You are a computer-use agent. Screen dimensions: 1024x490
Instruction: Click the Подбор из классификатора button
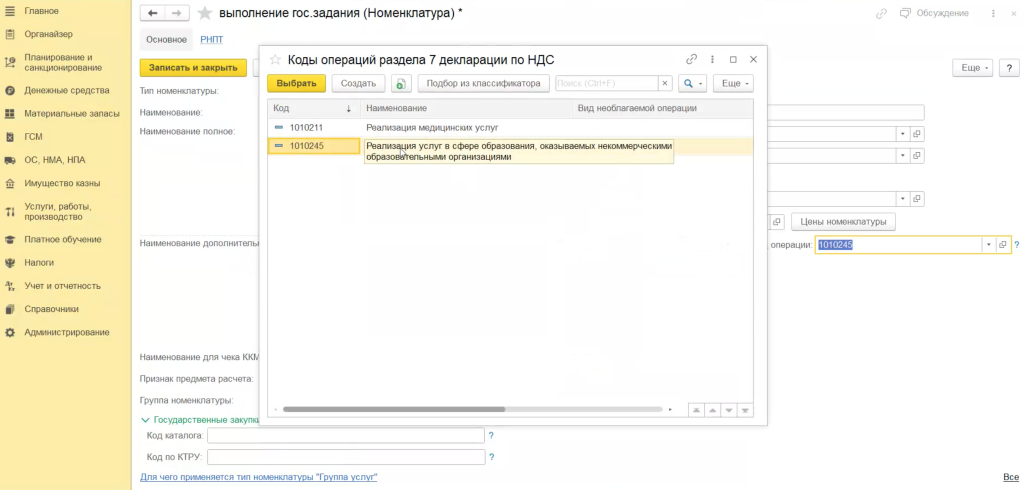click(x=483, y=84)
